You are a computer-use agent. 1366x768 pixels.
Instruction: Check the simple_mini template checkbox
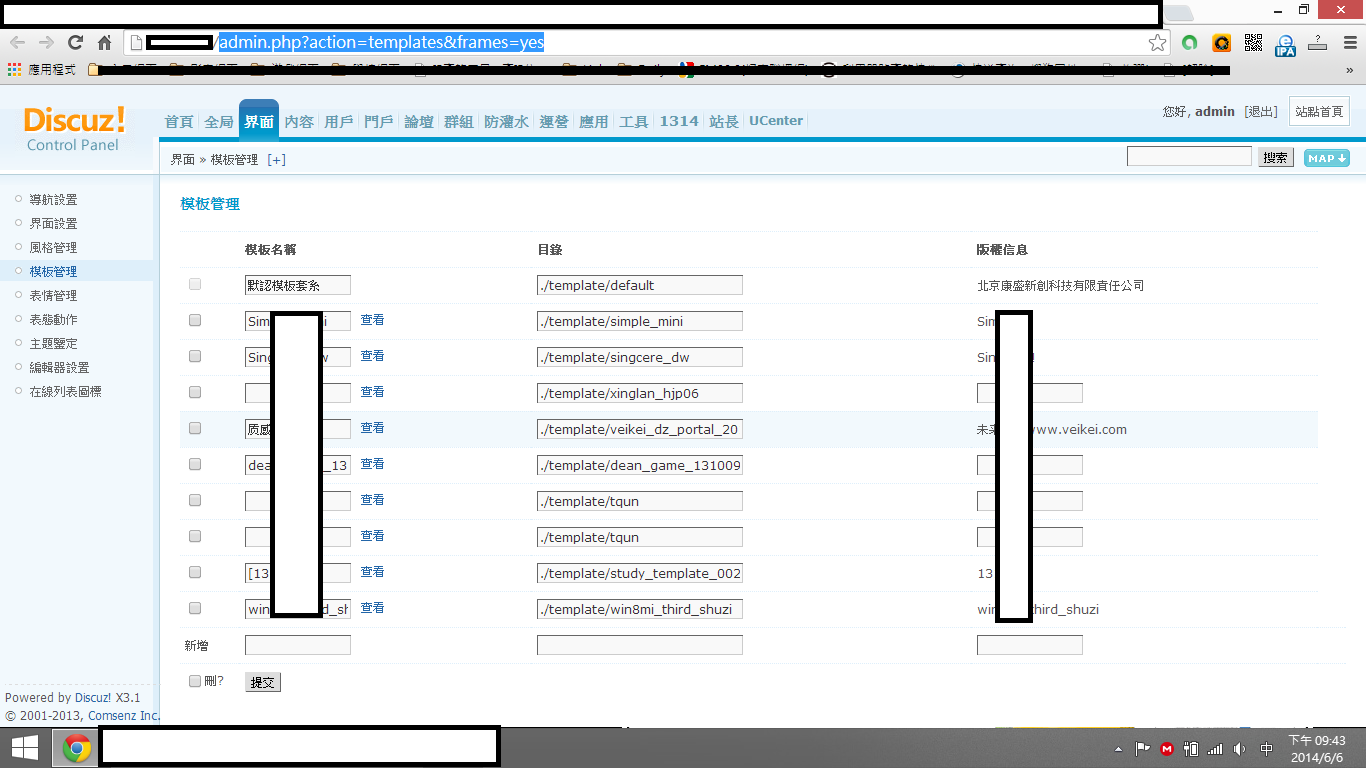coord(195,320)
